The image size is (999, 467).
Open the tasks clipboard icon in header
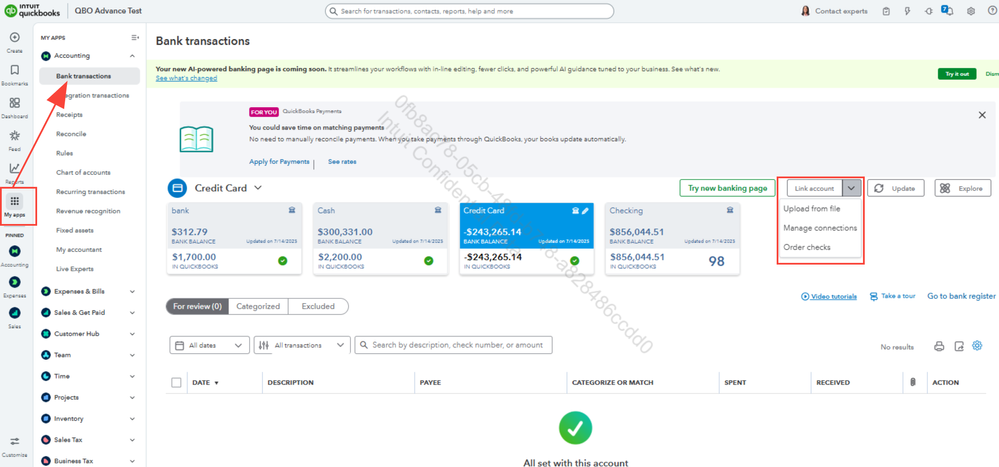[x=886, y=11]
